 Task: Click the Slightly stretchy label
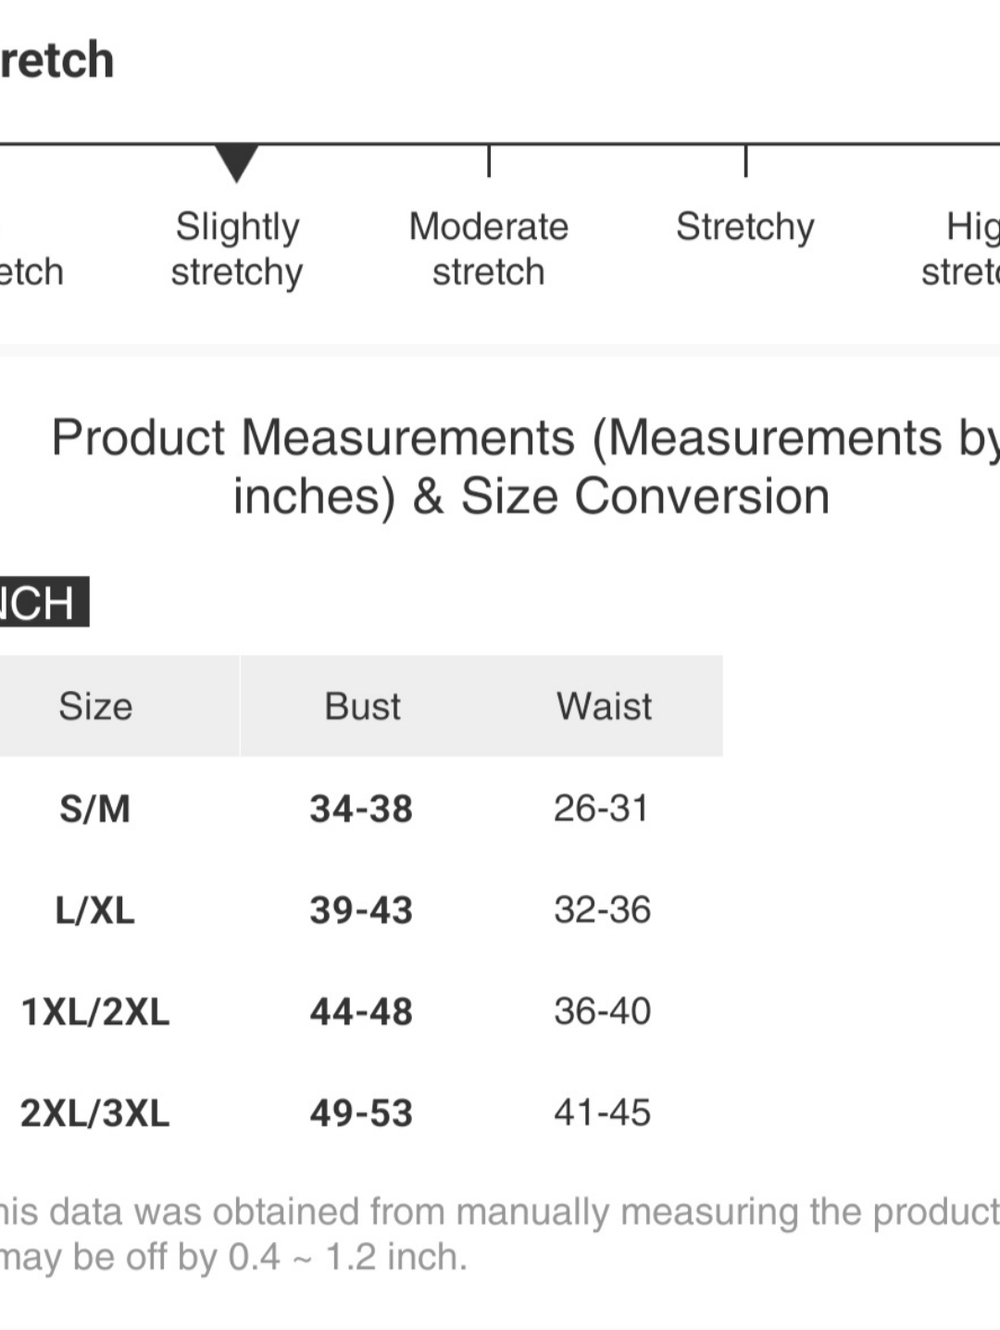(x=237, y=249)
